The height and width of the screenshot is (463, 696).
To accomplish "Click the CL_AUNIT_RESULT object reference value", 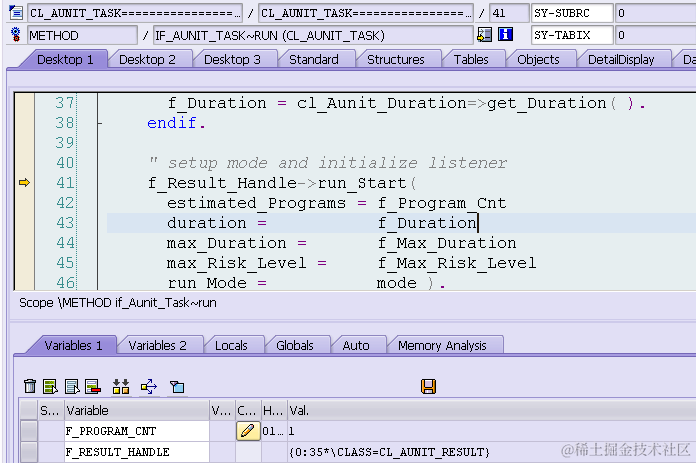I will tap(389, 452).
